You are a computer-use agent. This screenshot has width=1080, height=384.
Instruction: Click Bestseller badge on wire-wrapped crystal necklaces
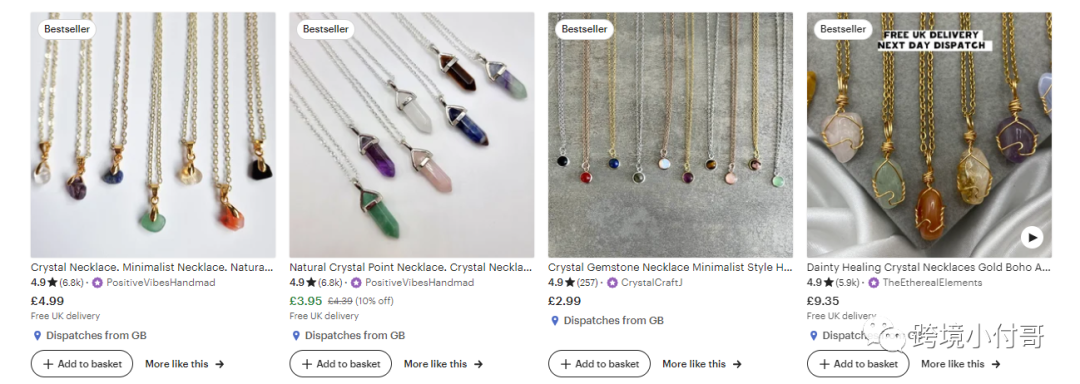click(x=843, y=29)
